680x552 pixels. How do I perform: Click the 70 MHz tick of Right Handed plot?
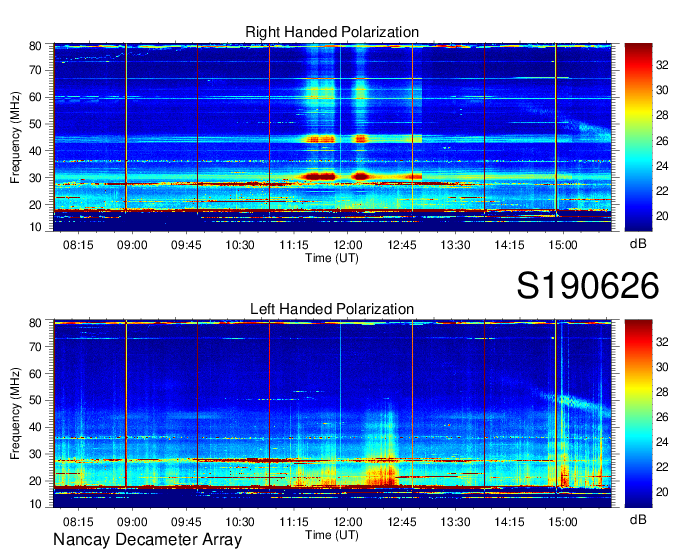35,70
